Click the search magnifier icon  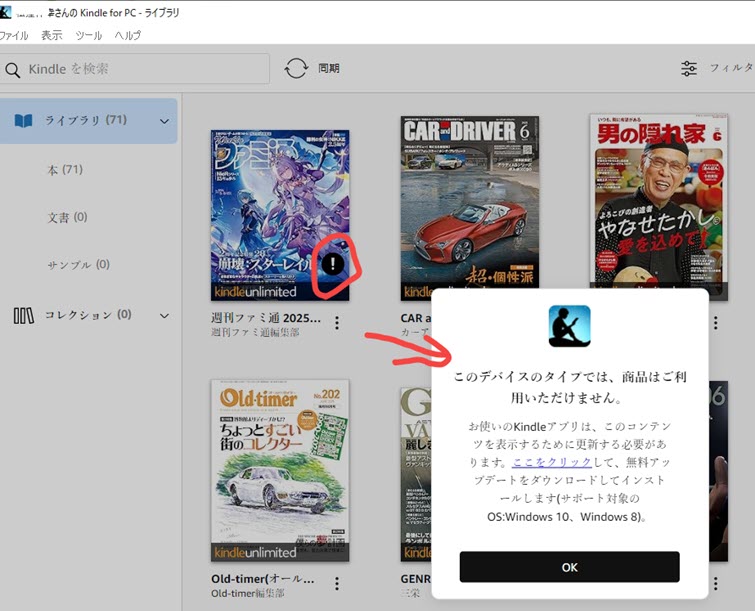click(13, 70)
